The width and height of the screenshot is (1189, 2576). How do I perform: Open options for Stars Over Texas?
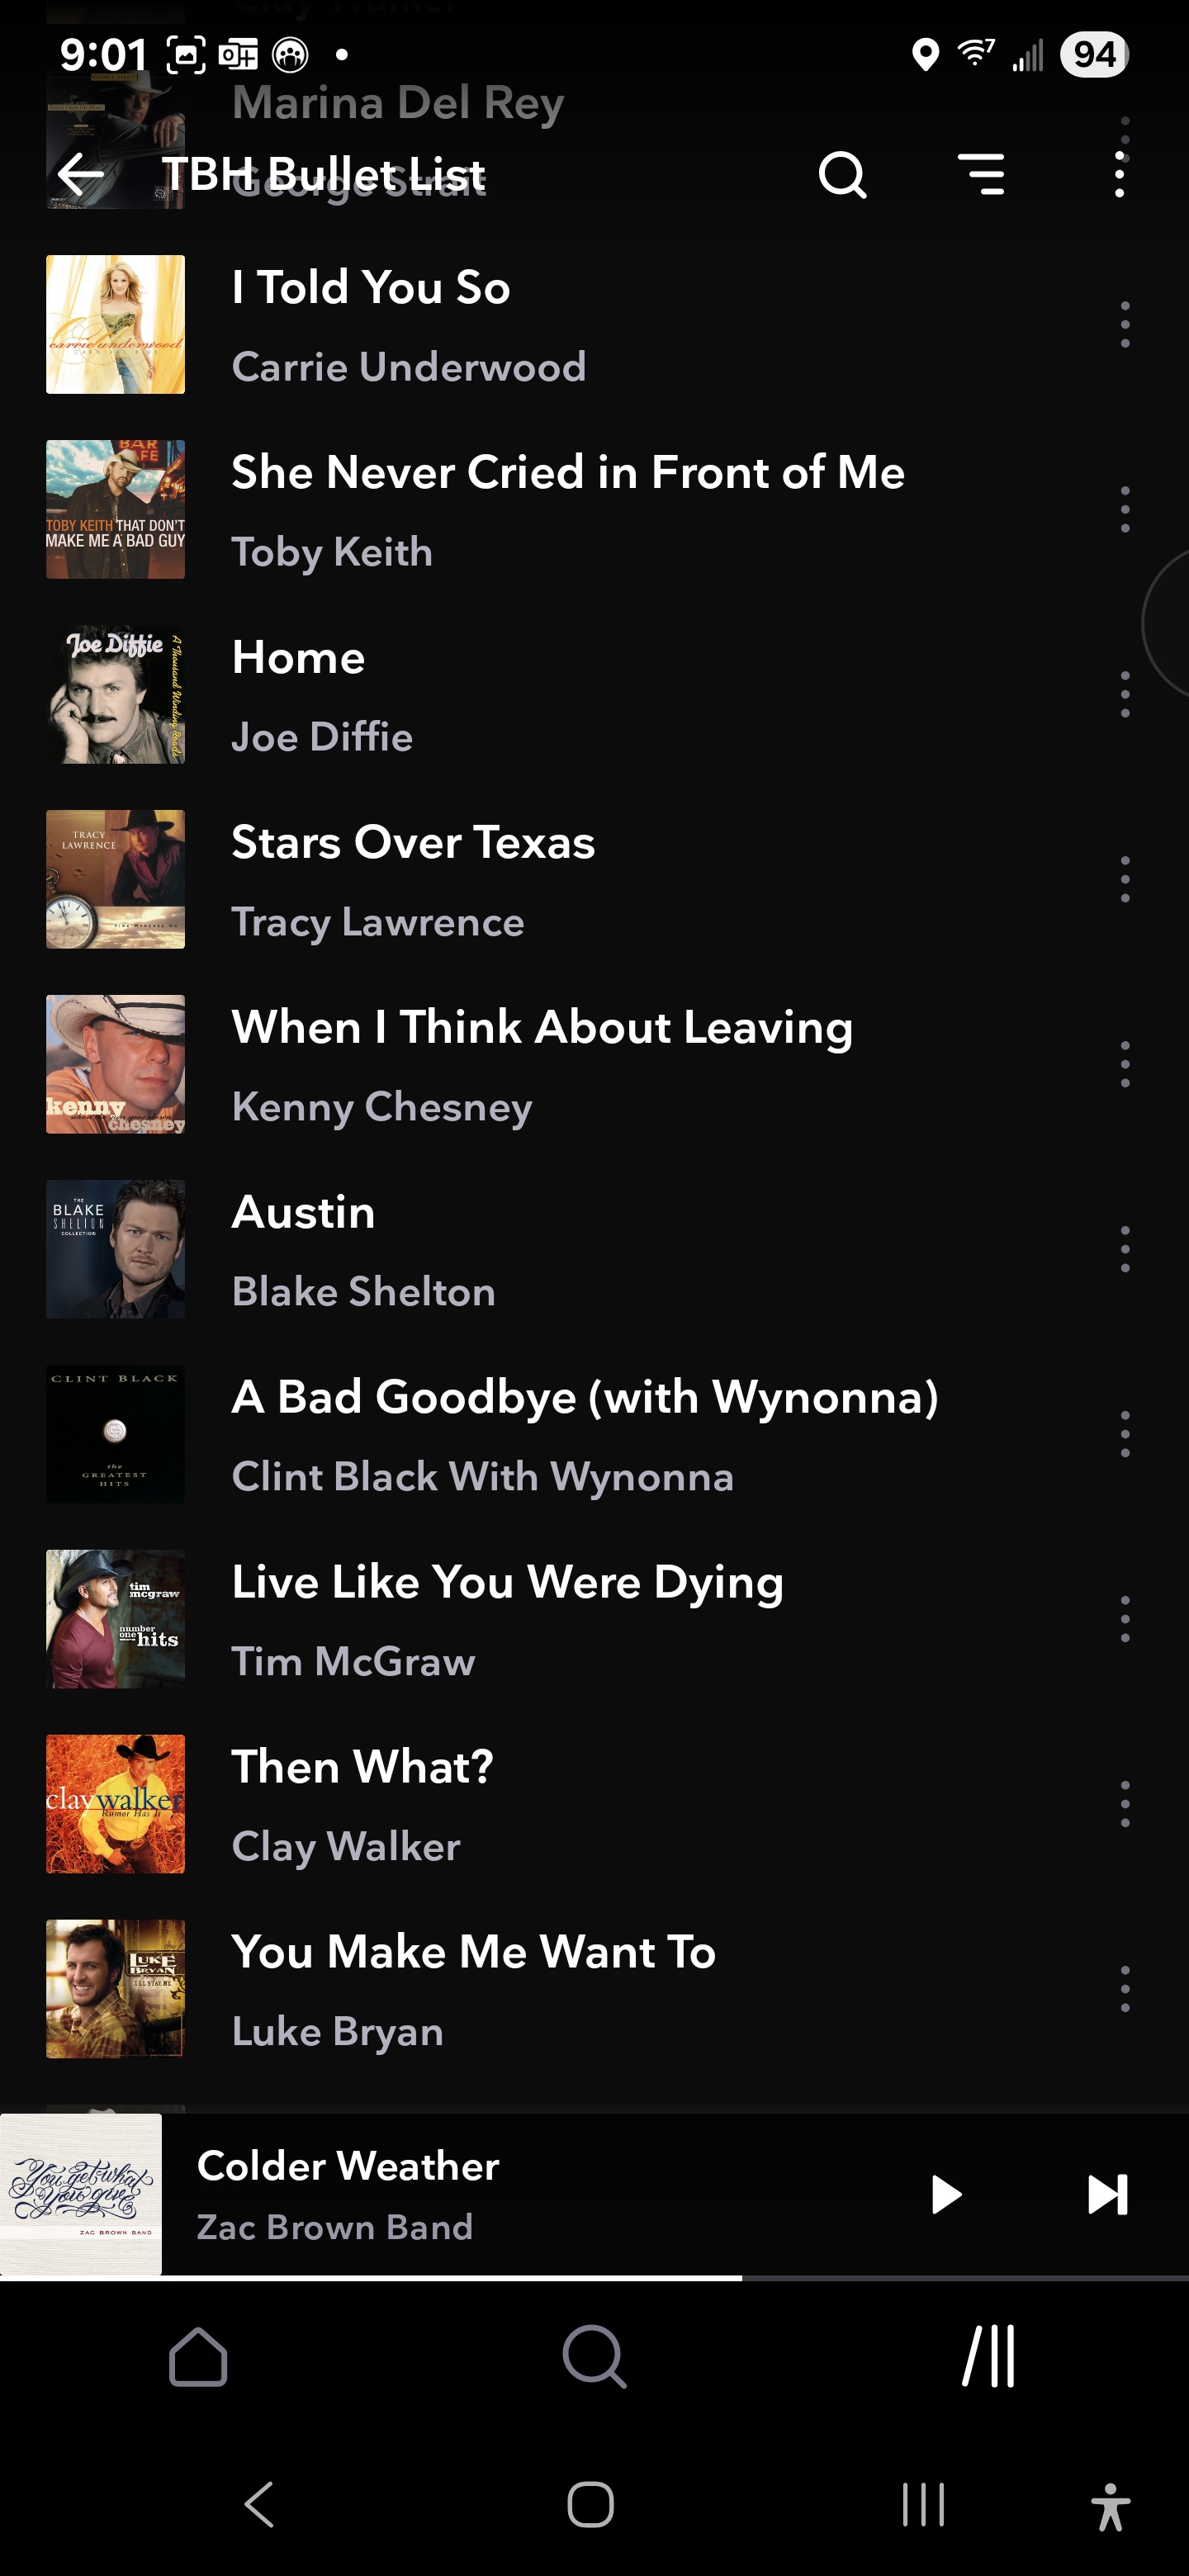(x=1125, y=879)
